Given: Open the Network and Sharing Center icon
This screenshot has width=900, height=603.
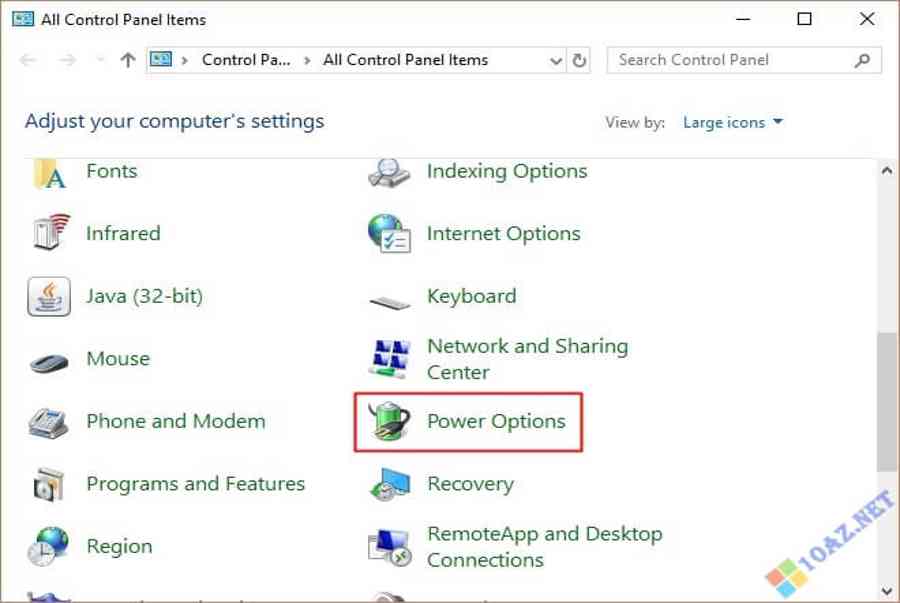Looking at the screenshot, I should pyautogui.click(x=390, y=359).
